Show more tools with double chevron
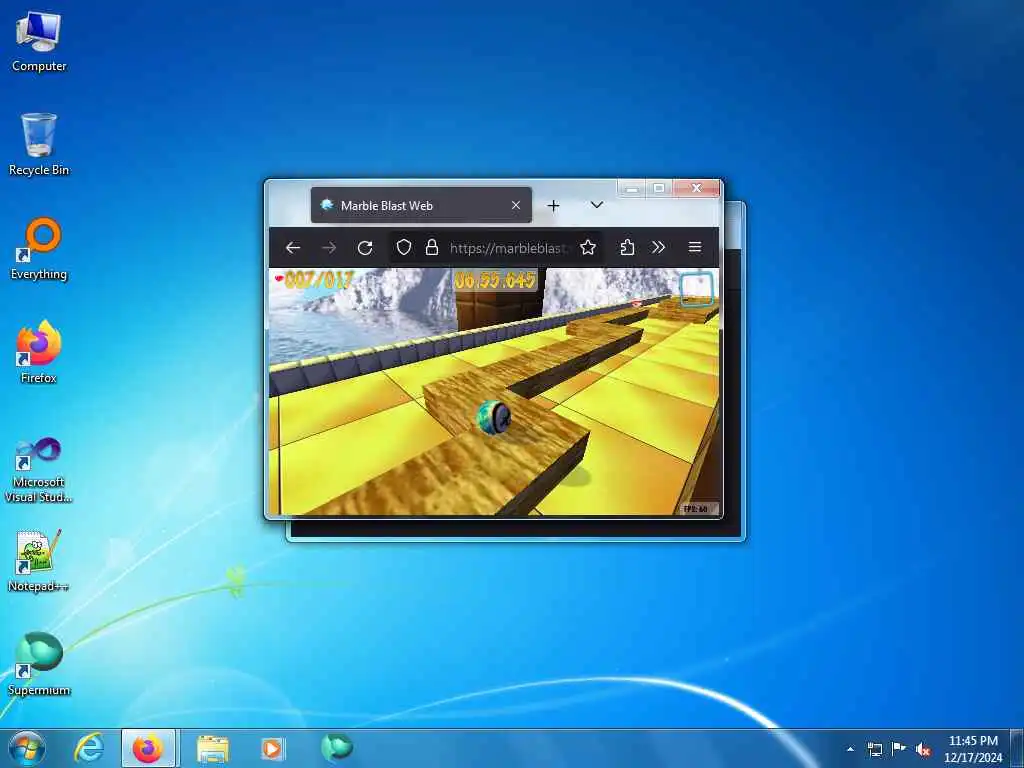Viewport: 1024px width, 768px height. [x=658, y=248]
